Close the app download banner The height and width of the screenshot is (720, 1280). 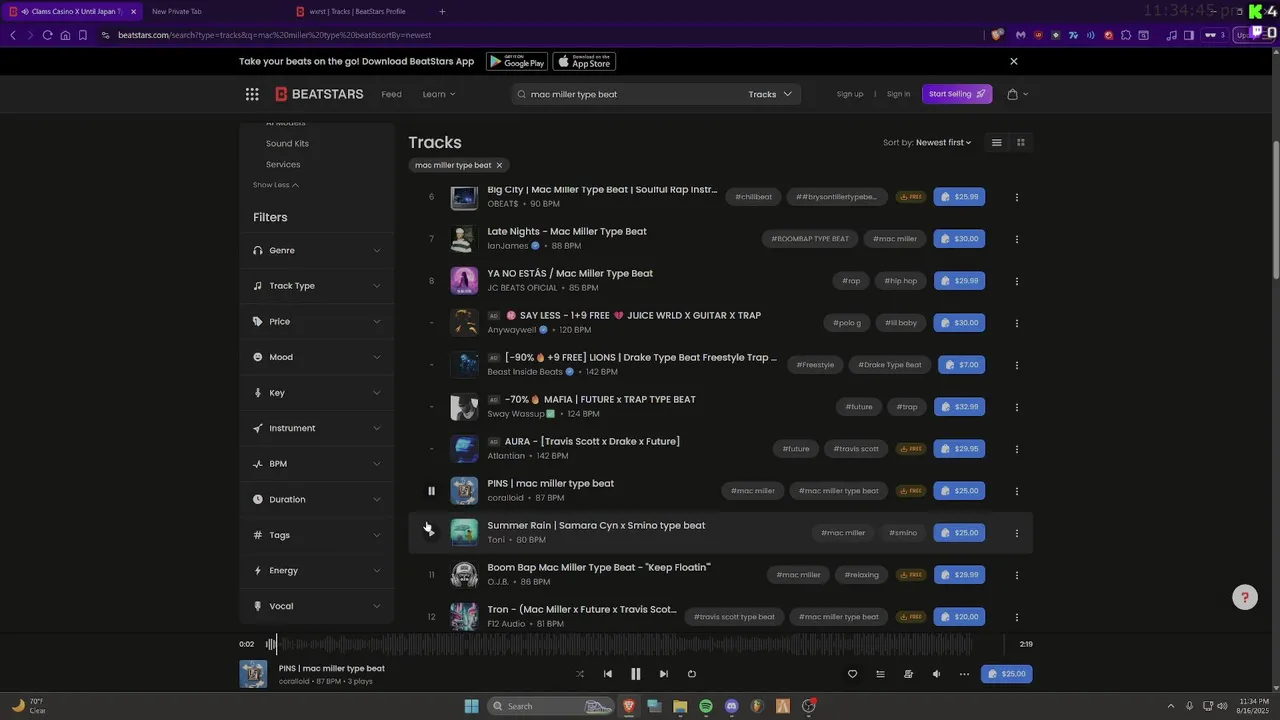(x=1013, y=61)
